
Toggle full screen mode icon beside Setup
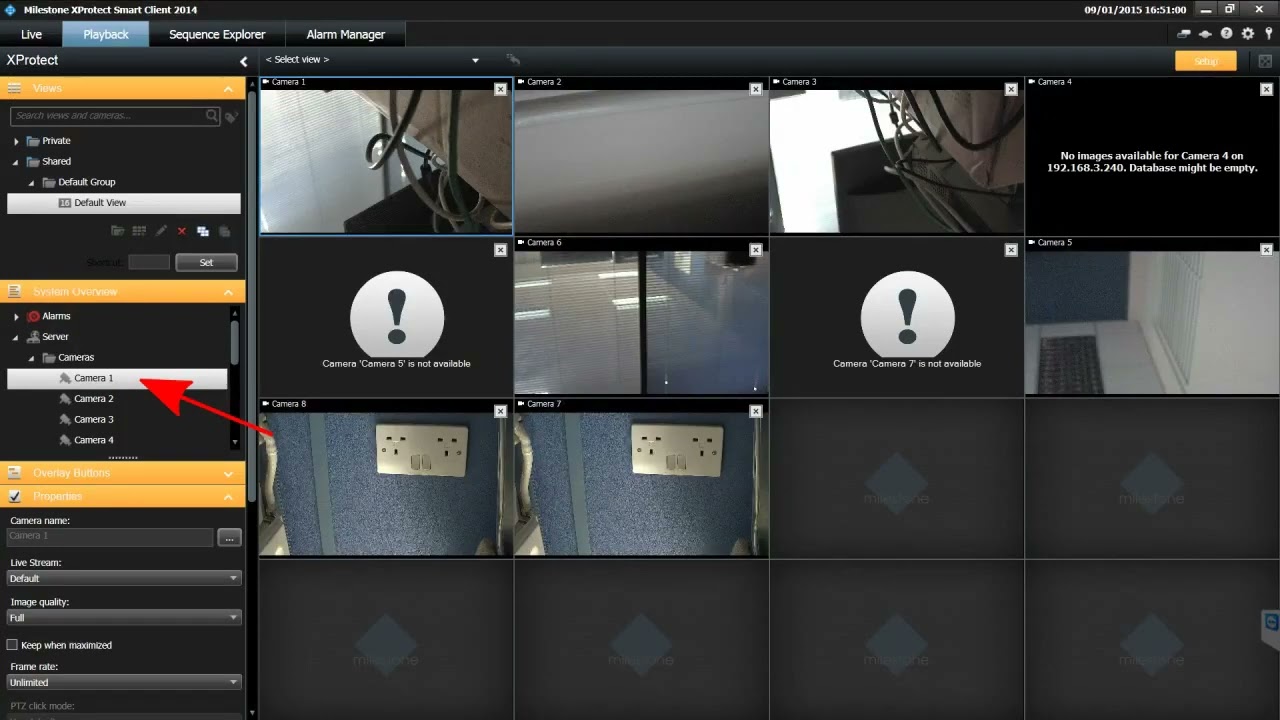pyautogui.click(x=1265, y=61)
